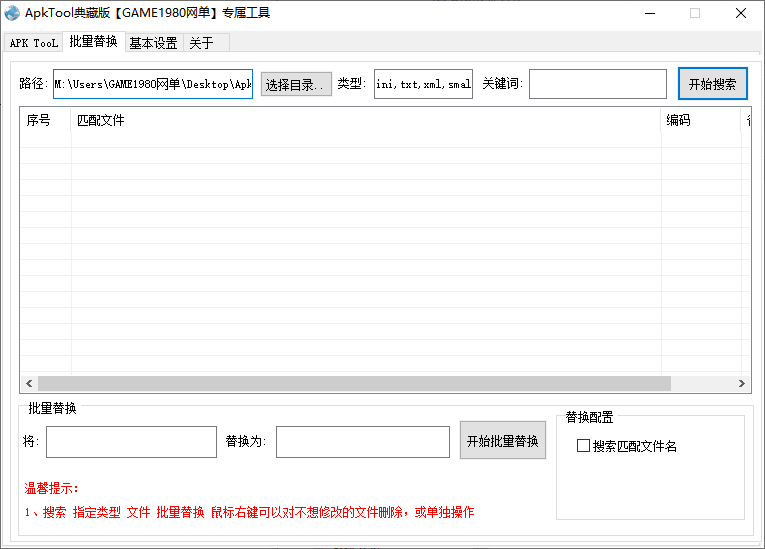Screen dimensions: 765x549
Task: Click the 关键词 keyword input box
Action: click(597, 85)
